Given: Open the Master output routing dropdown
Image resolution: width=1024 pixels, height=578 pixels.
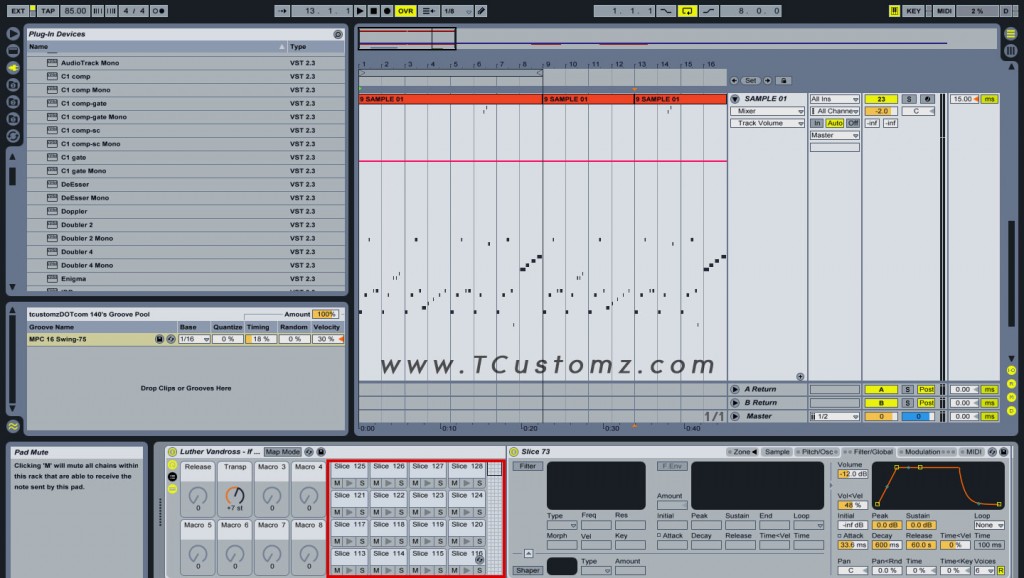Looking at the screenshot, I should (835, 135).
